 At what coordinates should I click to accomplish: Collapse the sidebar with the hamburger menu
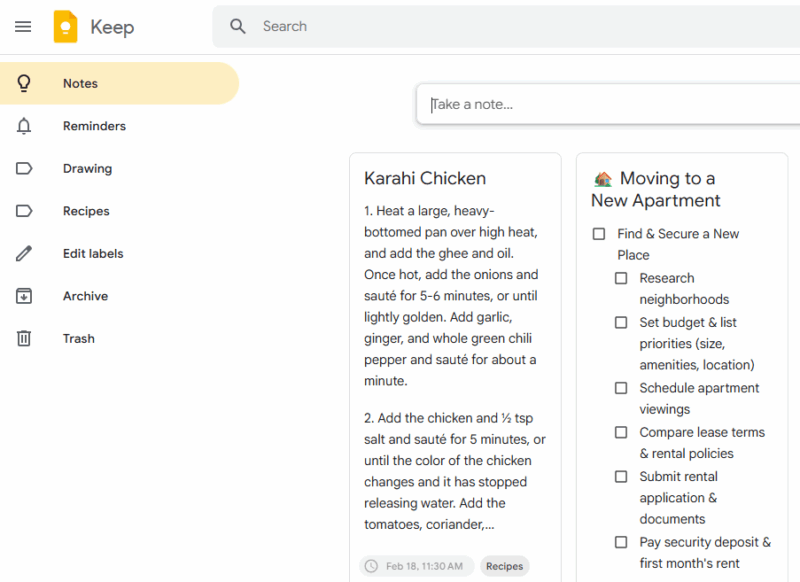tap(23, 27)
